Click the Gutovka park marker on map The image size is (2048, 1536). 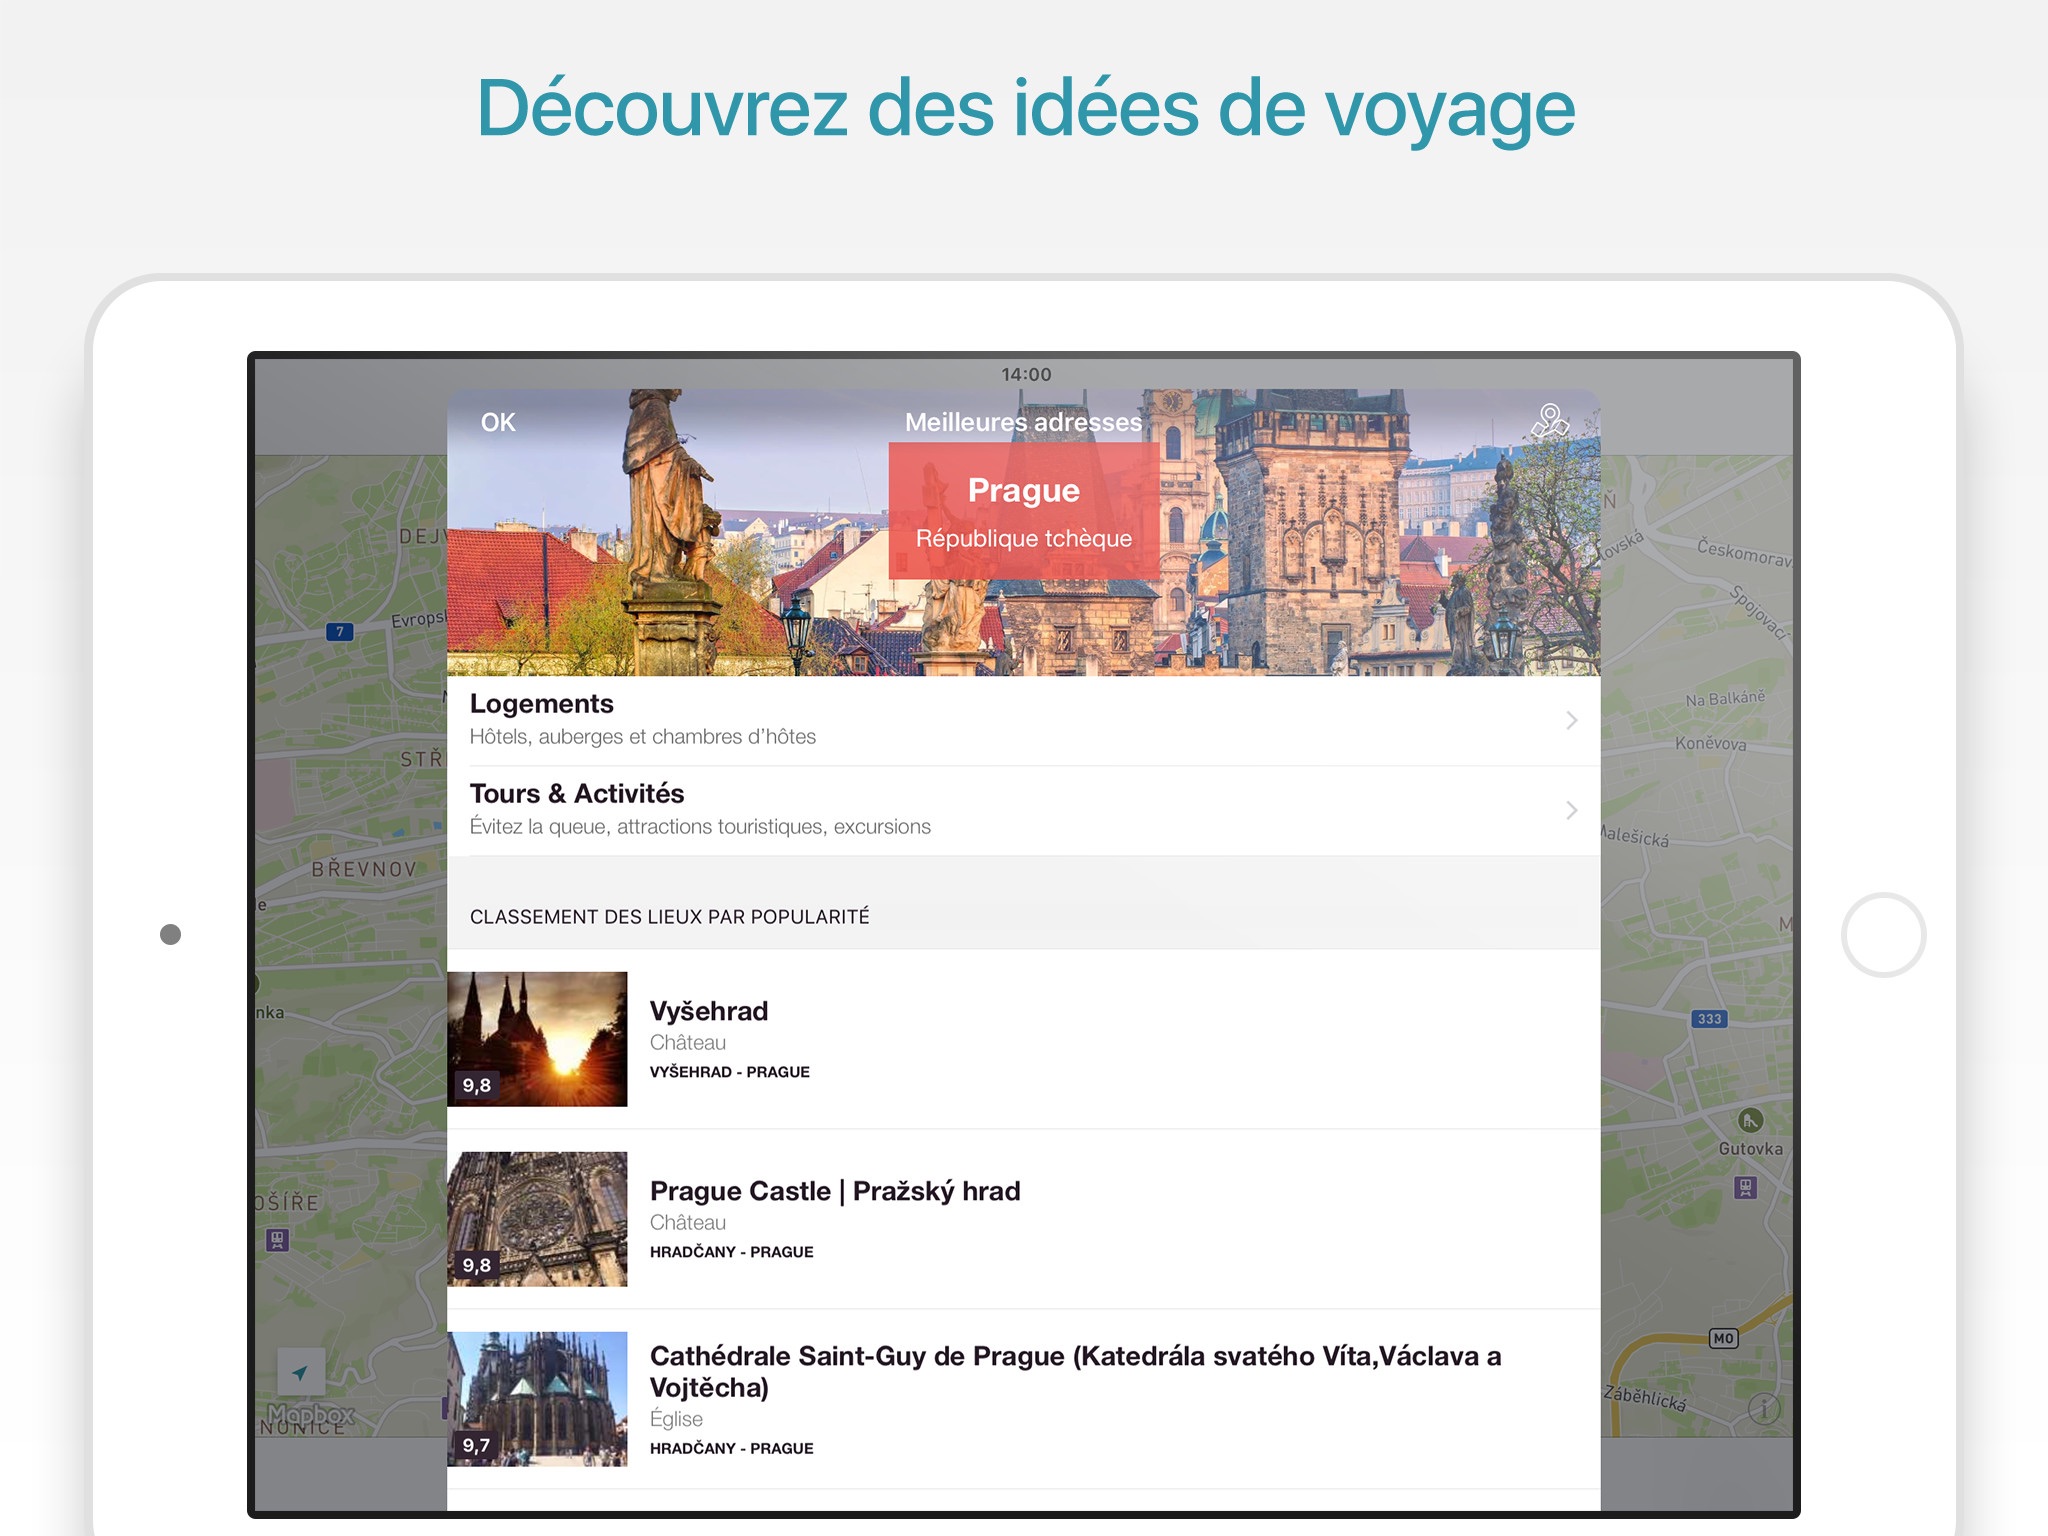[1750, 1121]
